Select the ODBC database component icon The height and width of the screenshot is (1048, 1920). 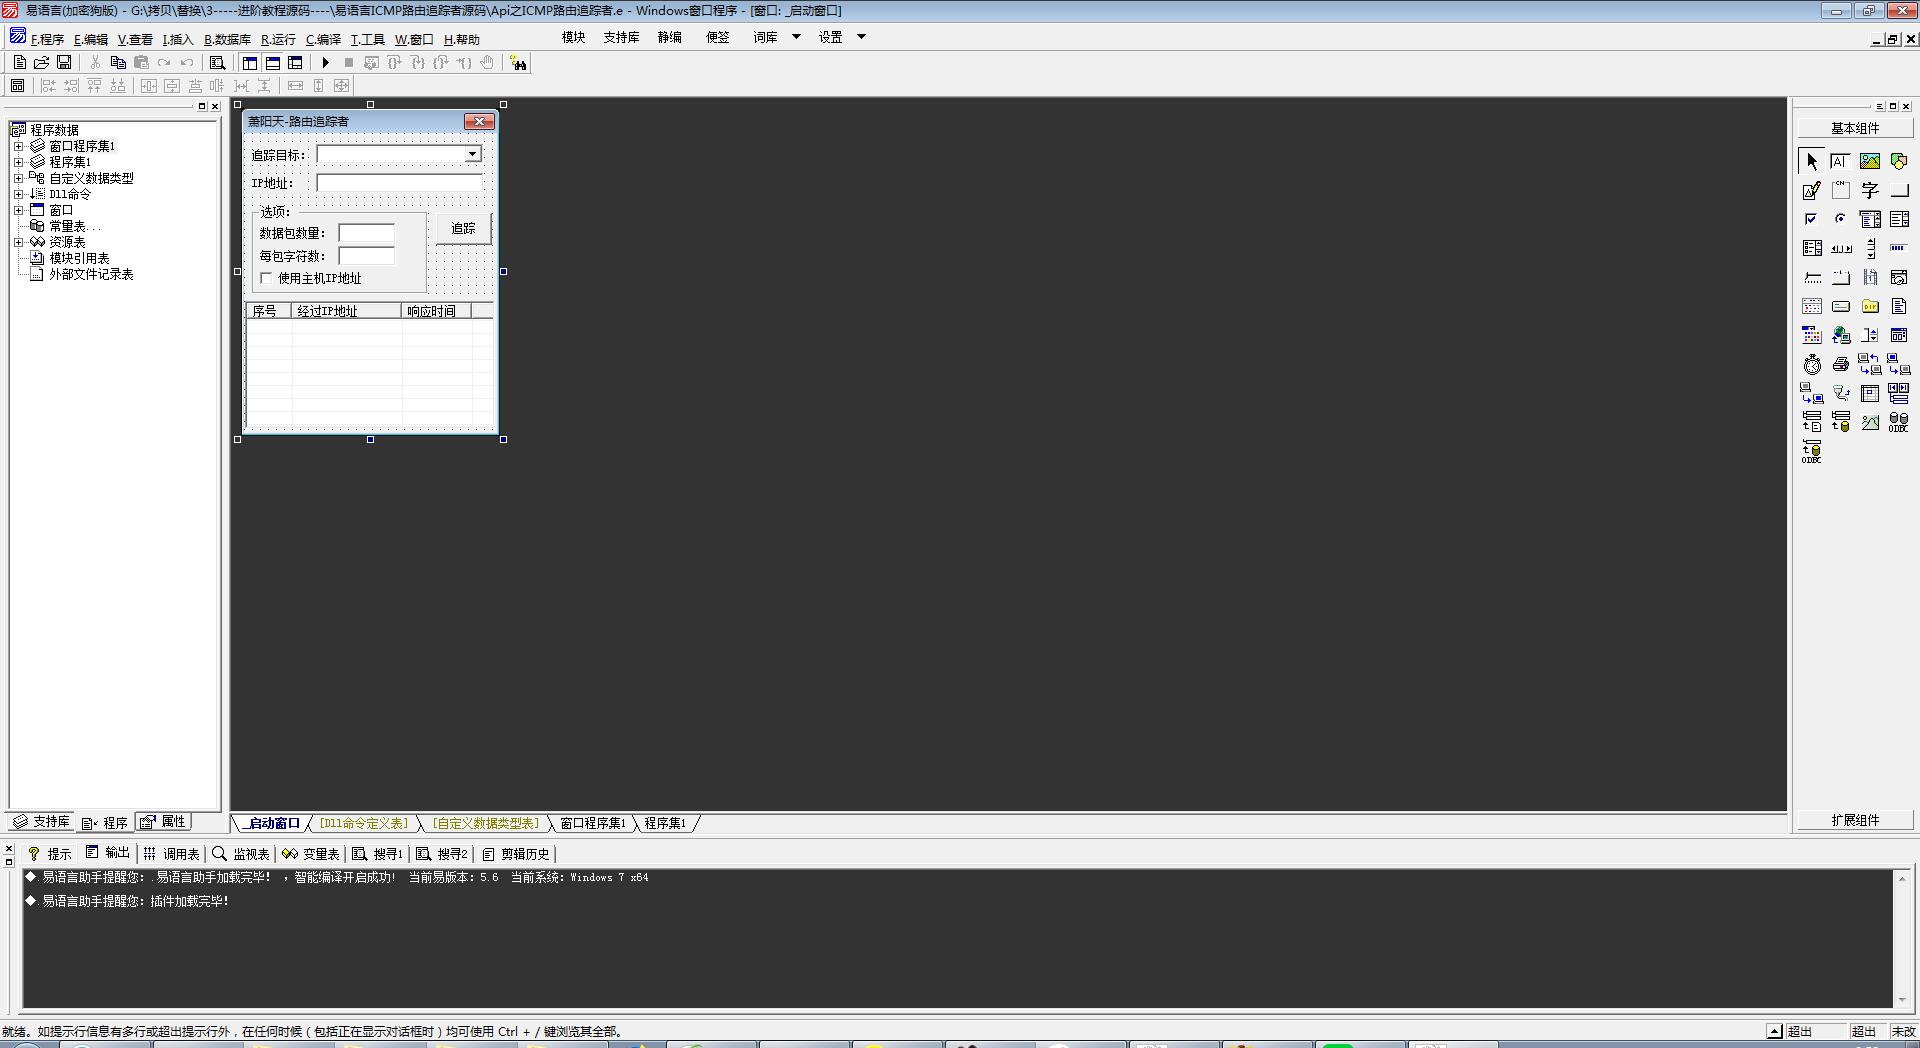1899,422
